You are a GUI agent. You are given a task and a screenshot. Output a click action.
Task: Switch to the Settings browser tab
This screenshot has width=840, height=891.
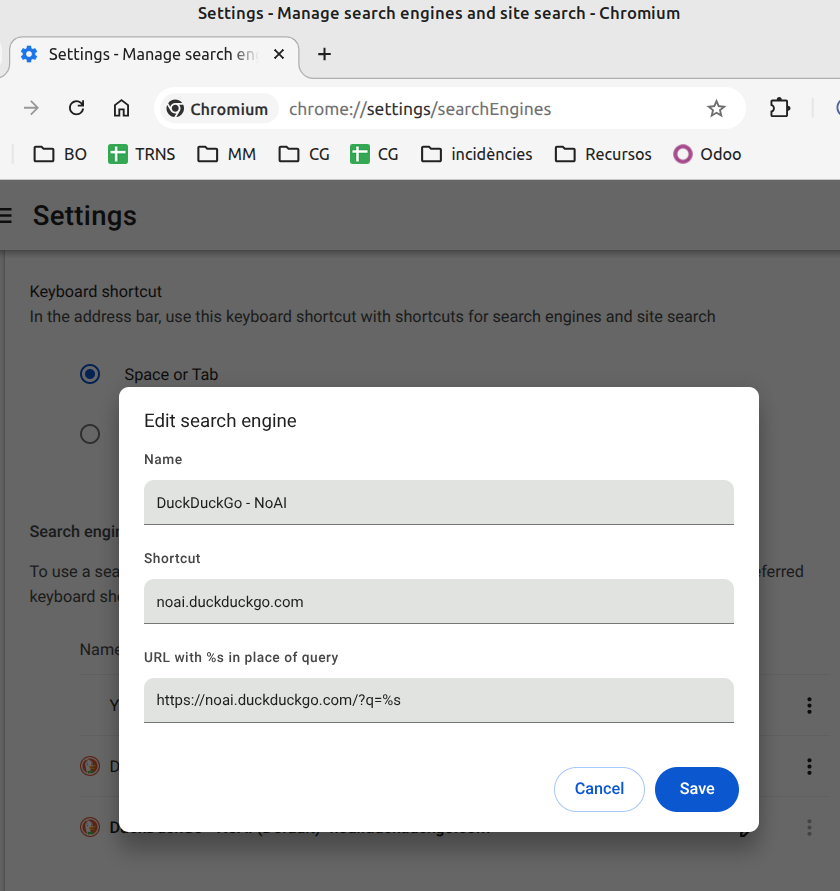150,54
